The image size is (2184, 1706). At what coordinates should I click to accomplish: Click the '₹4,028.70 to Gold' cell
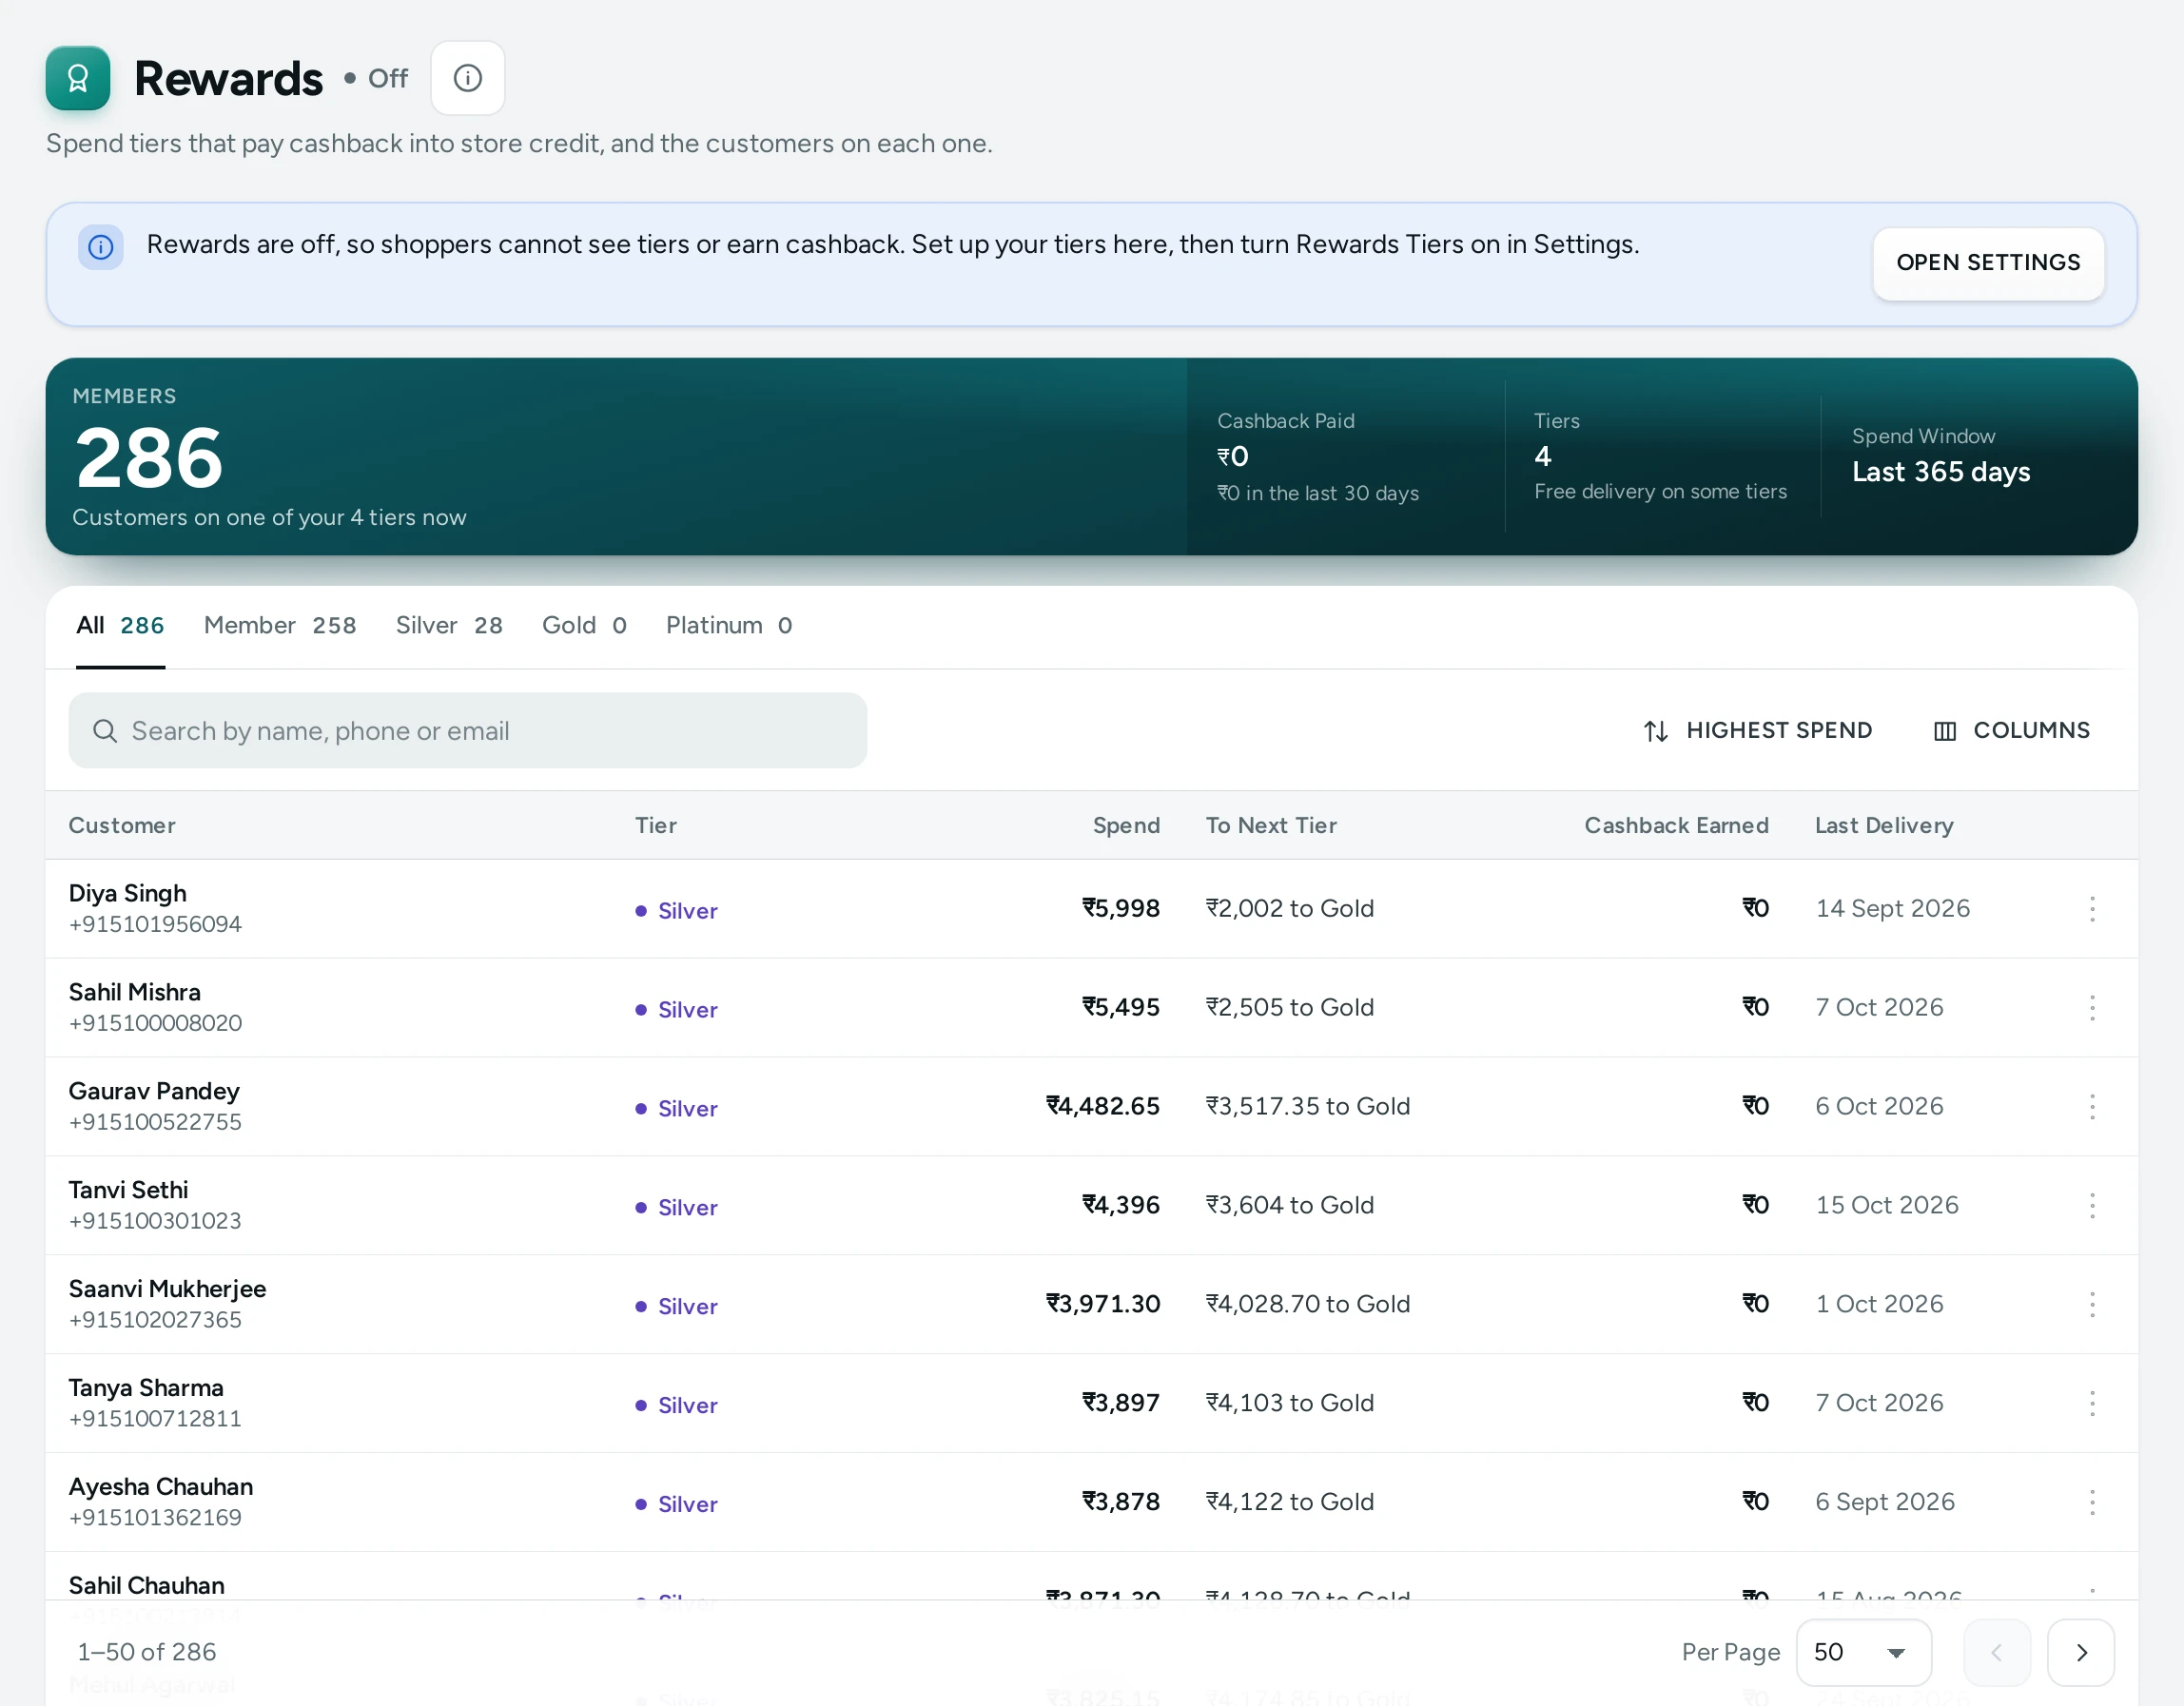[1308, 1304]
